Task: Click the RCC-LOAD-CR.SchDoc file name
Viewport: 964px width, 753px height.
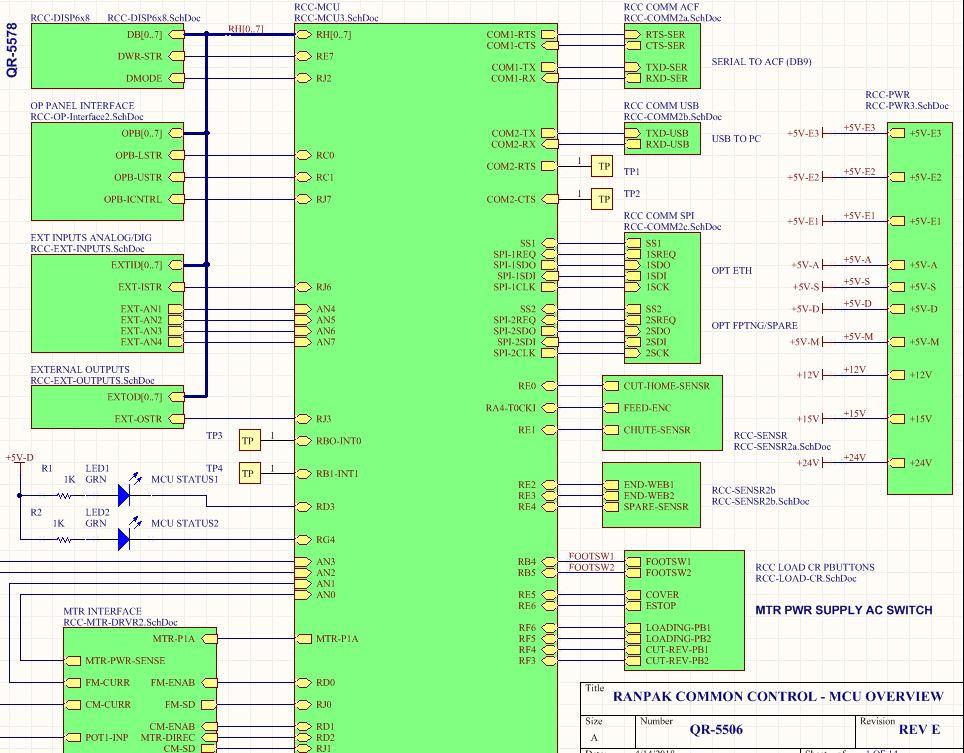Action: (805, 578)
